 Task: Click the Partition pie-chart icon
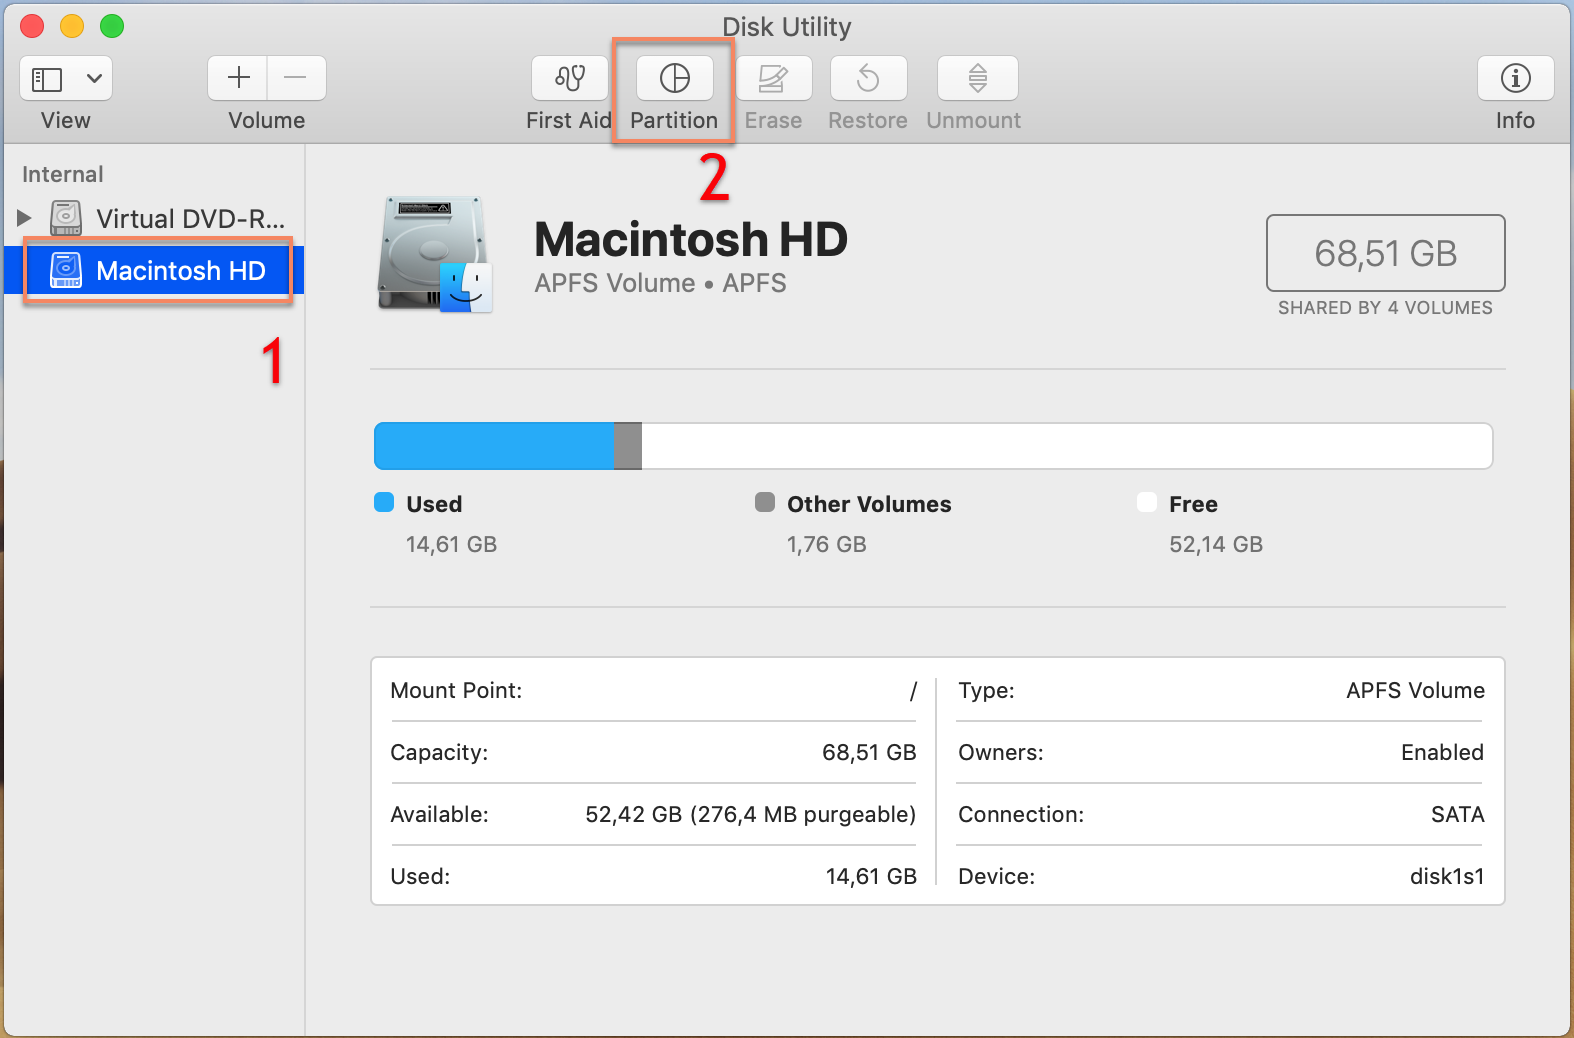coord(675,78)
